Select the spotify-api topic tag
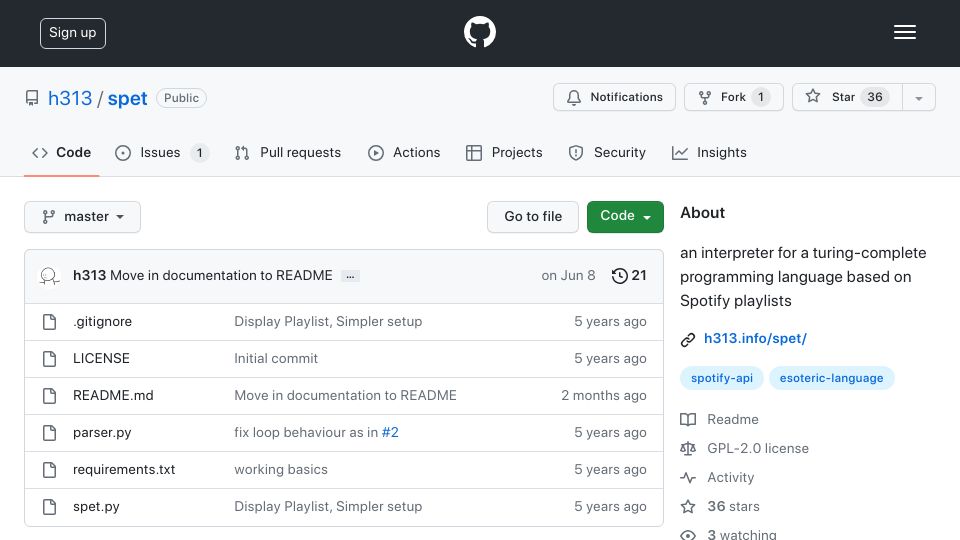This screenshot has height=540, width=960. pos(722,378)
